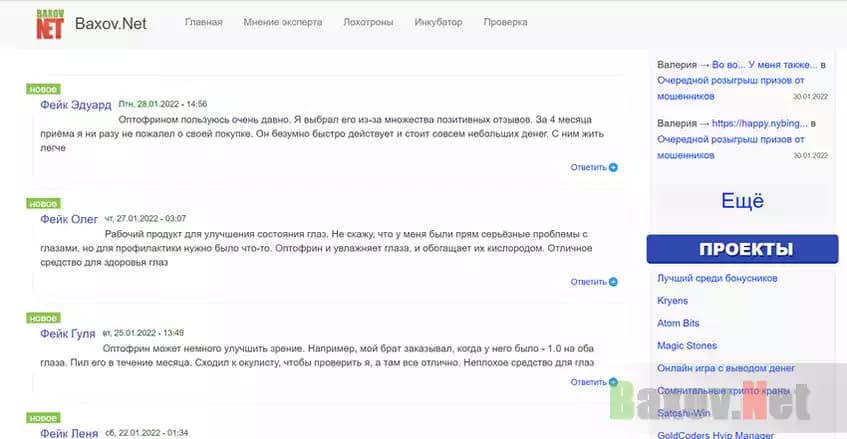
Task: Click reply arrow icon under Фейк Олег's comment
Action: (613, 282)
